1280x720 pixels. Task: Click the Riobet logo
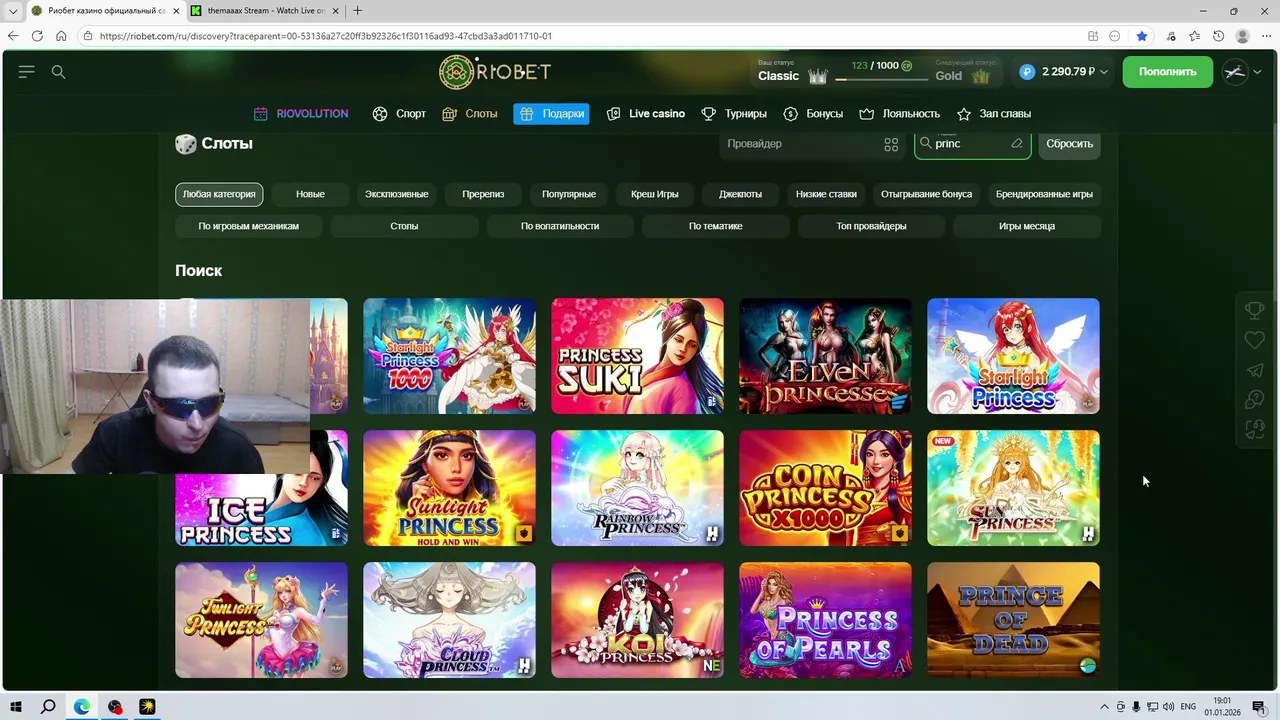(495, 72)
